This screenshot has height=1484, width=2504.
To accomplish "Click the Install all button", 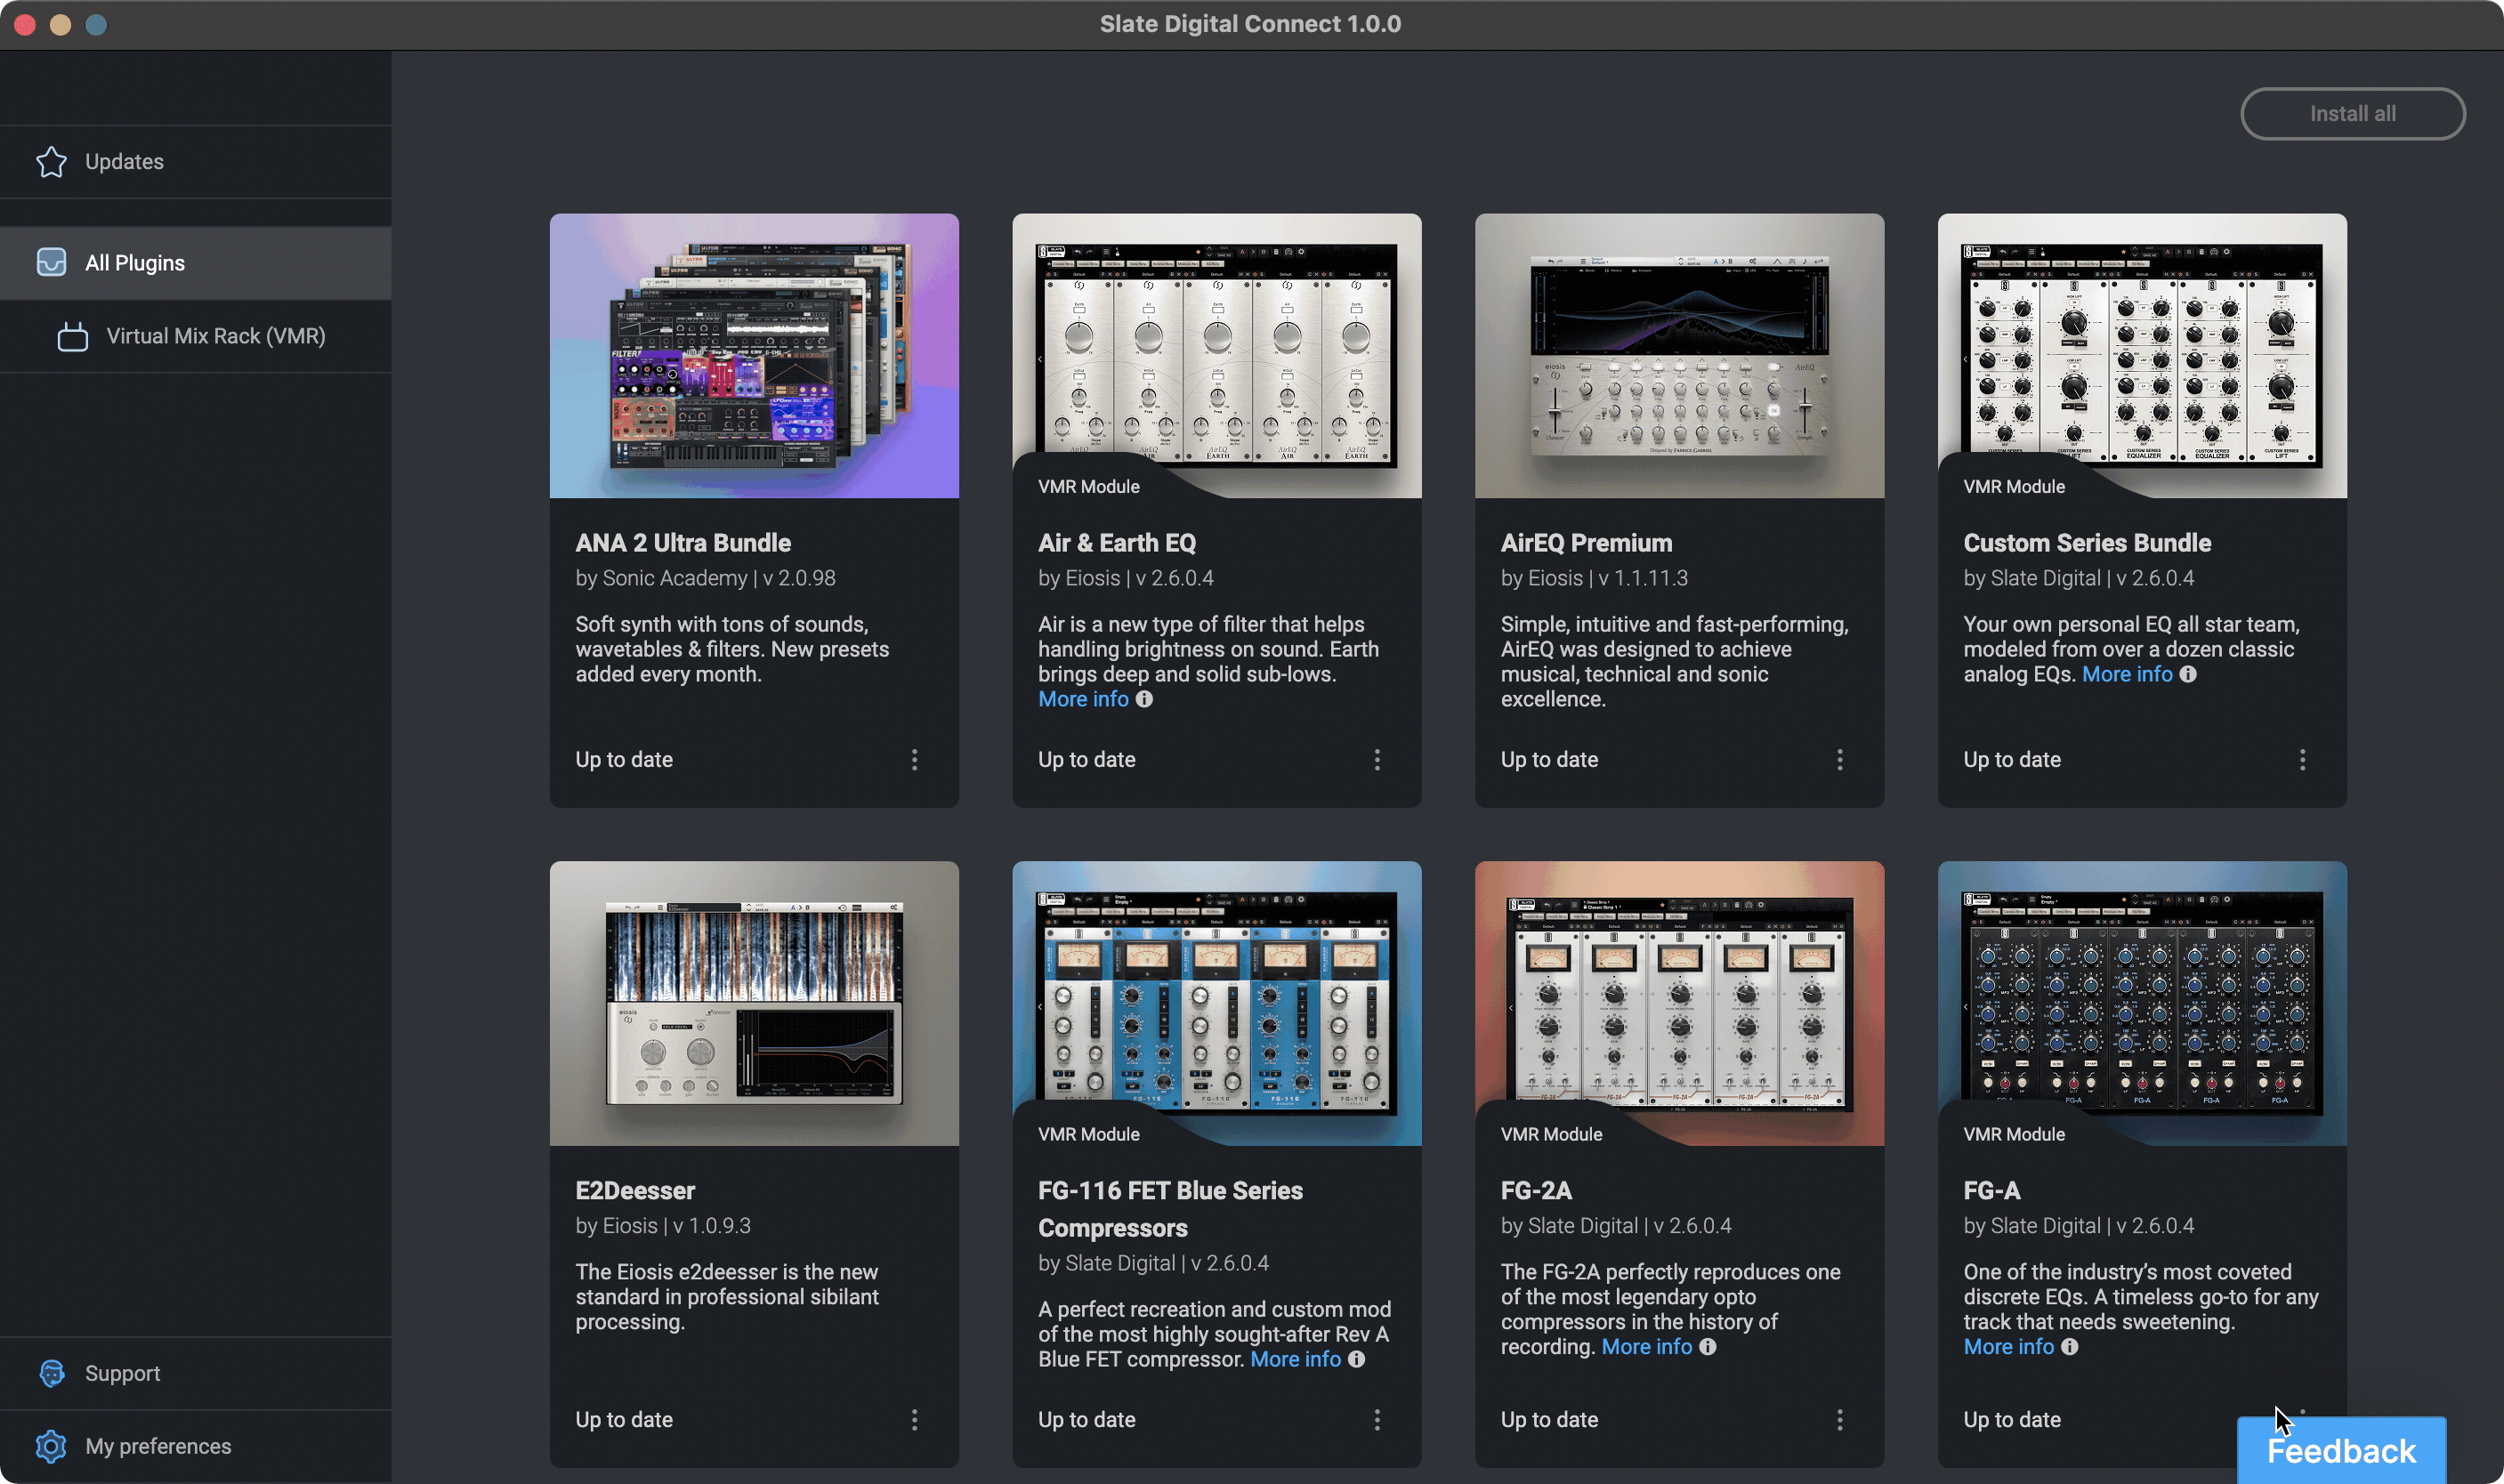I will pyautogui.click(x=2353, y=114).
